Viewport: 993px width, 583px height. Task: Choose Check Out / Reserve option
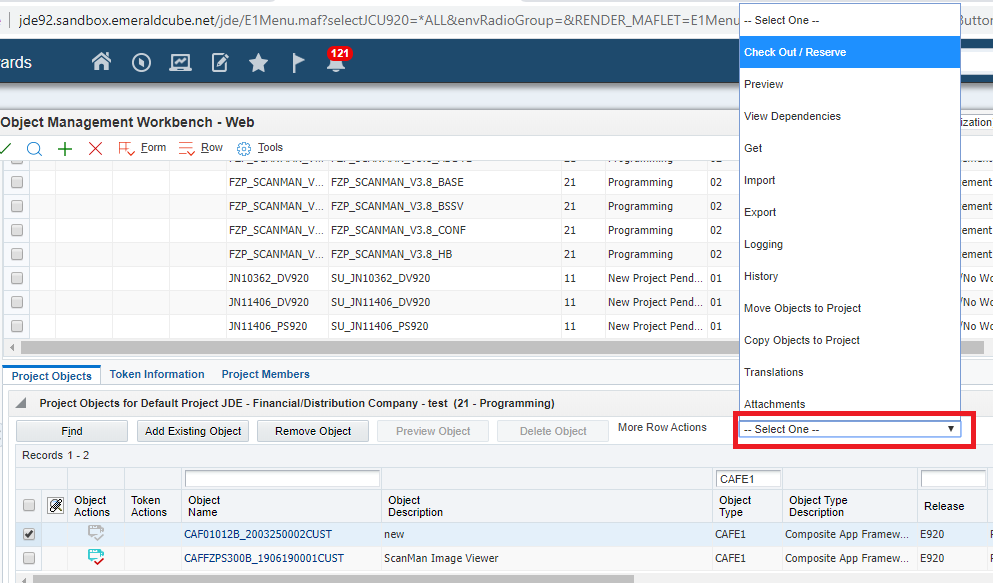[850, 53]
